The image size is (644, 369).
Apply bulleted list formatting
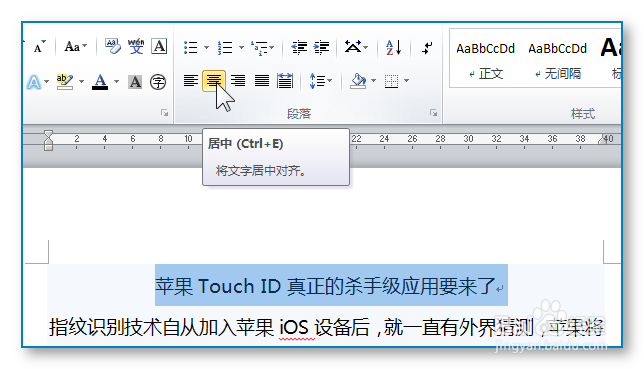pos(191,48)
